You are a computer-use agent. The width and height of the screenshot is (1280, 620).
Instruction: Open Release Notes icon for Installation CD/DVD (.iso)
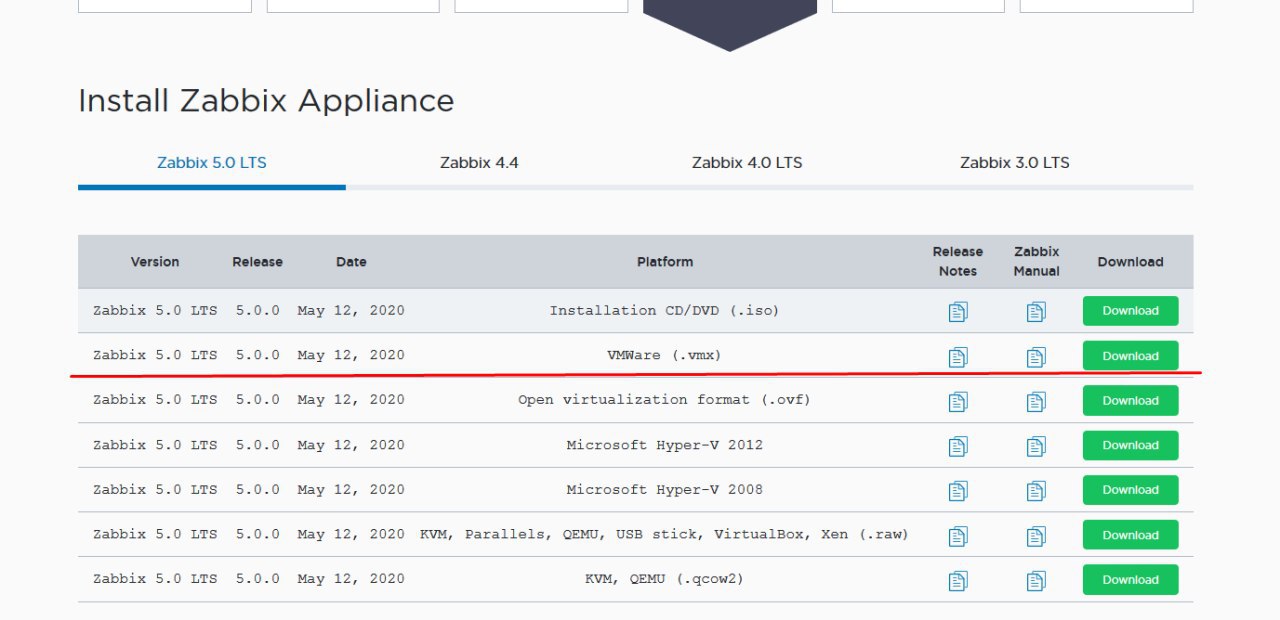point(958,312)
